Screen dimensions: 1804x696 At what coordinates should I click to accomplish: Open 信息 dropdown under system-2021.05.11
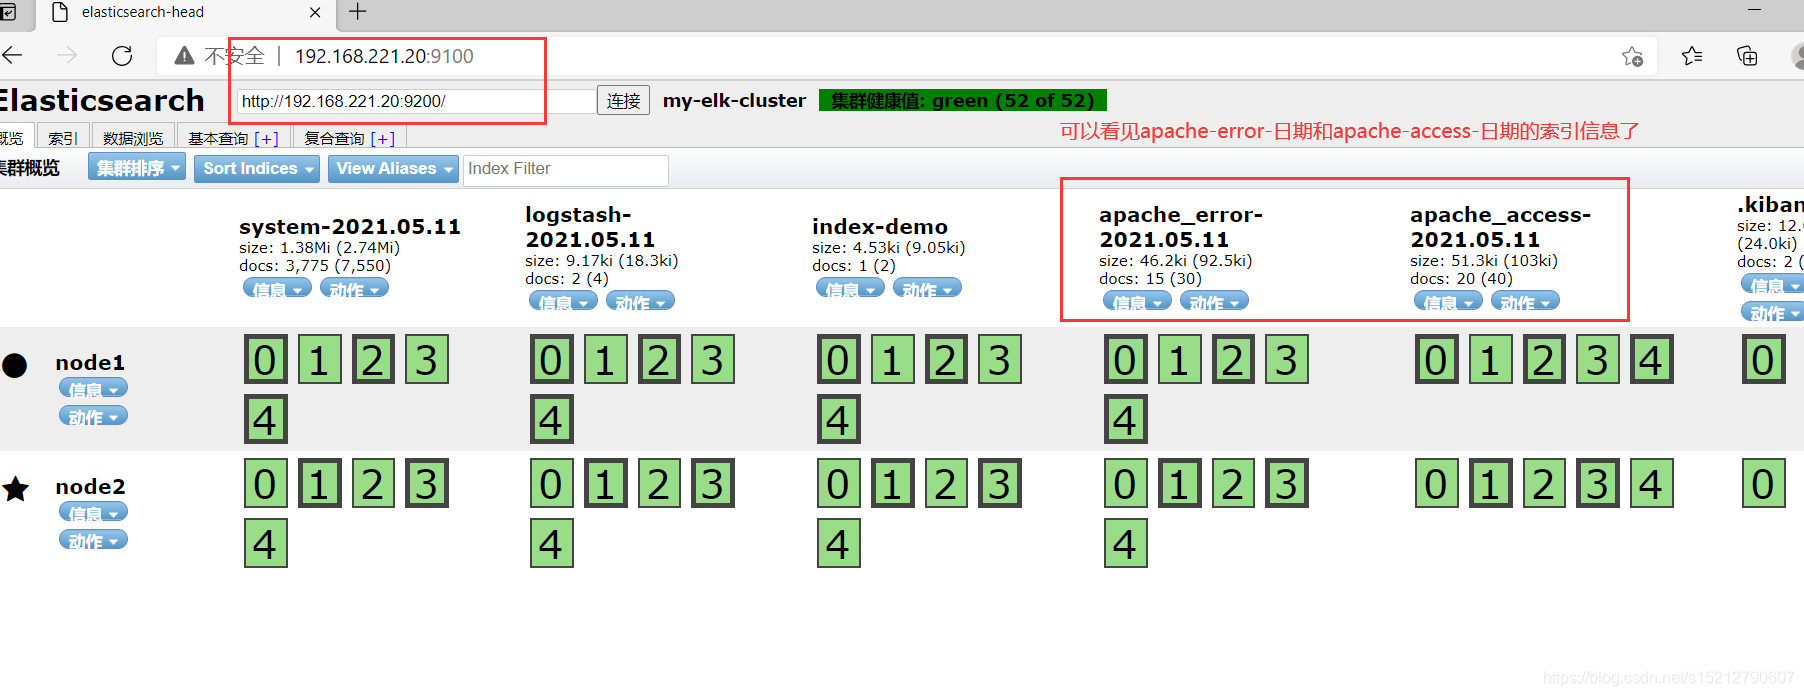(x=276, y=289)
